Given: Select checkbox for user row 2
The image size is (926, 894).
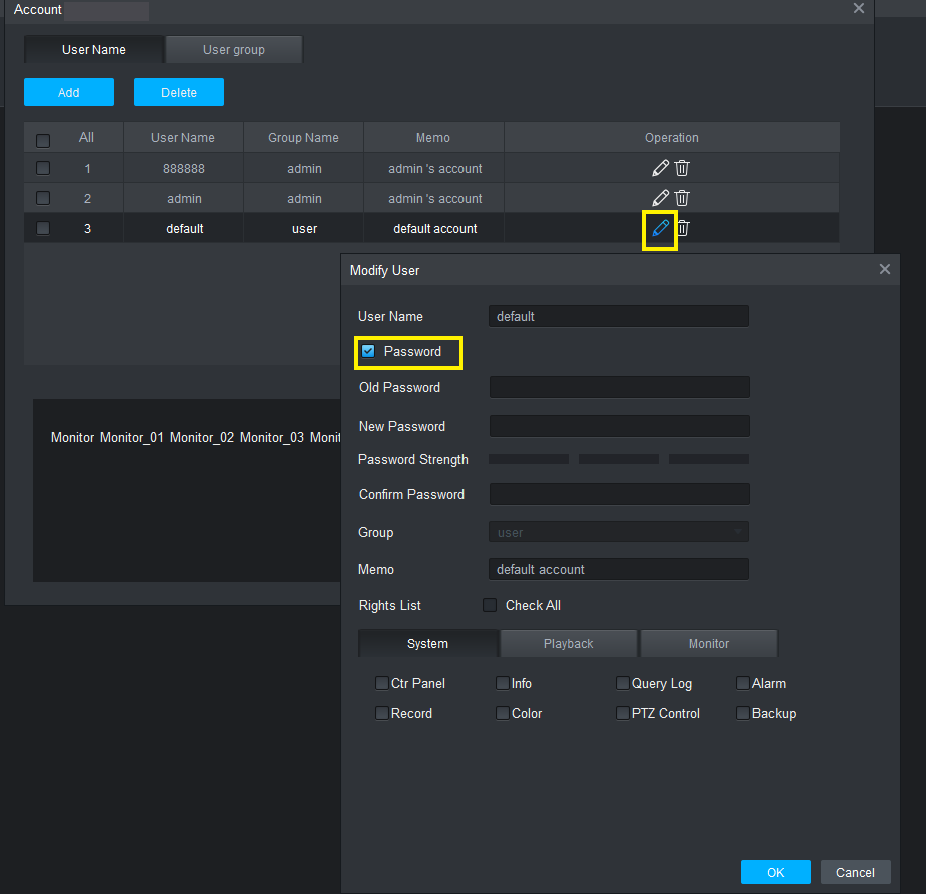Looking at the screenshot, I should 43,198.
